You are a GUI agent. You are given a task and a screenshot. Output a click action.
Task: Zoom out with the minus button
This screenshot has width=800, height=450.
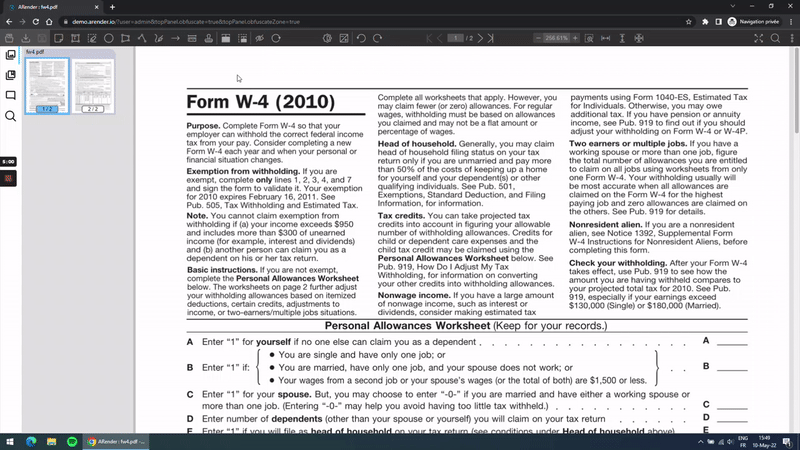(x=538, y=38)
